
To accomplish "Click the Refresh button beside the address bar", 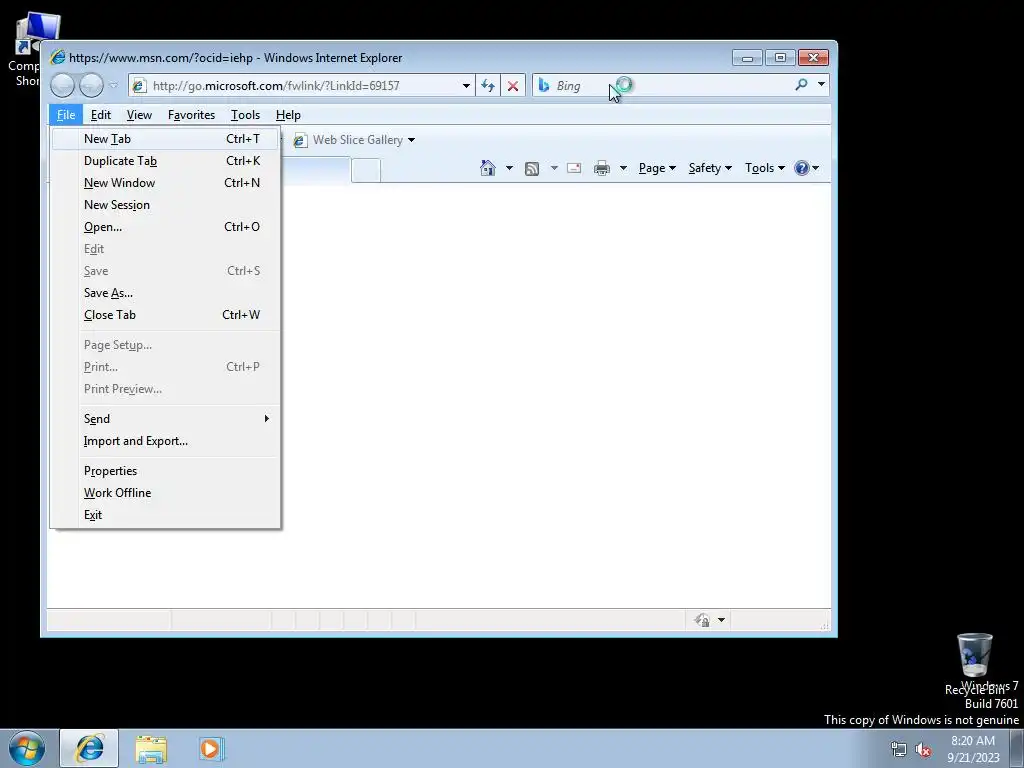I will click(488, 86).
